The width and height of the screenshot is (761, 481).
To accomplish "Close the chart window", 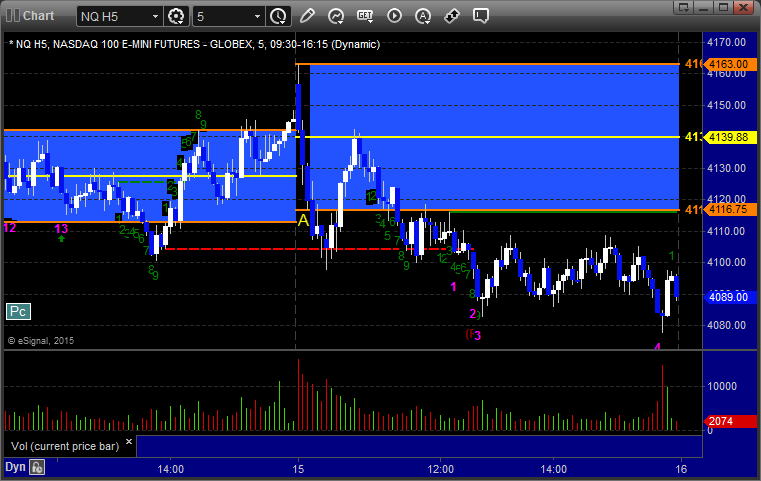I will (x=743, y=7).
